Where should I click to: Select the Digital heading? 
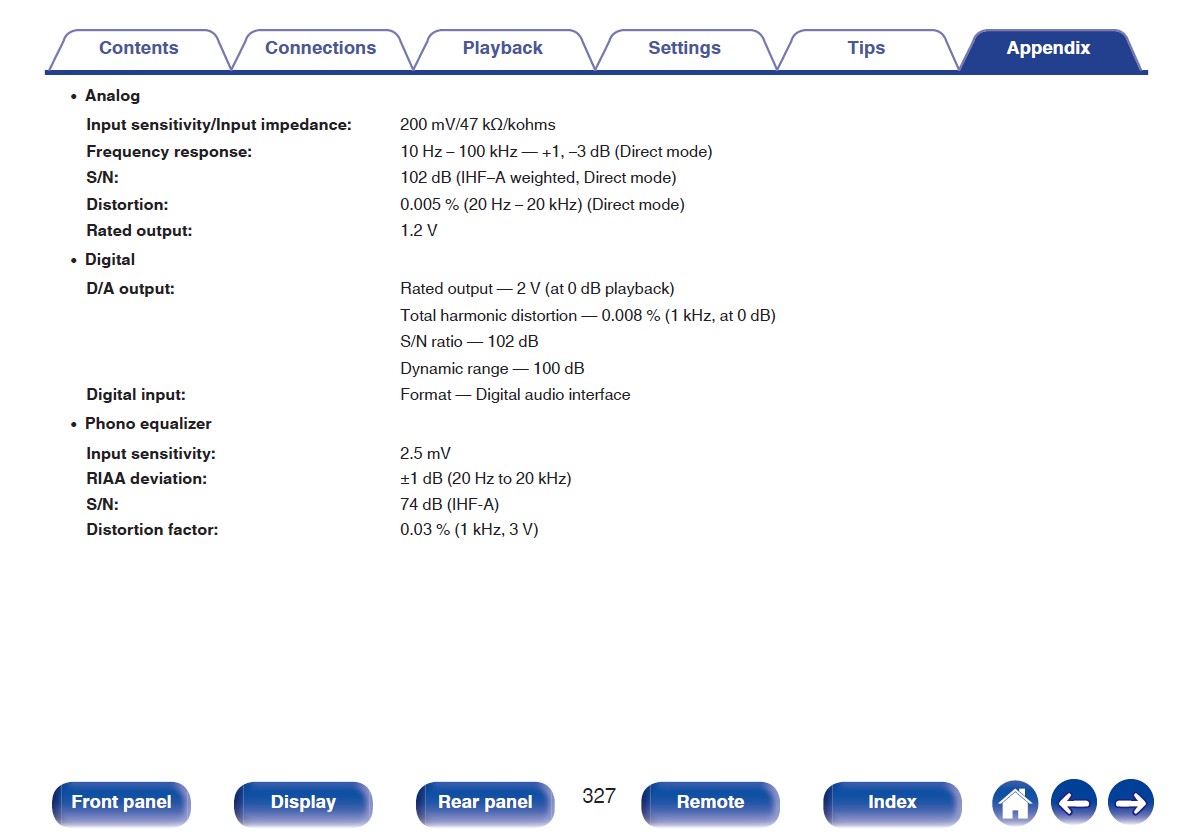pyautogui.click(x=110, y=259)
